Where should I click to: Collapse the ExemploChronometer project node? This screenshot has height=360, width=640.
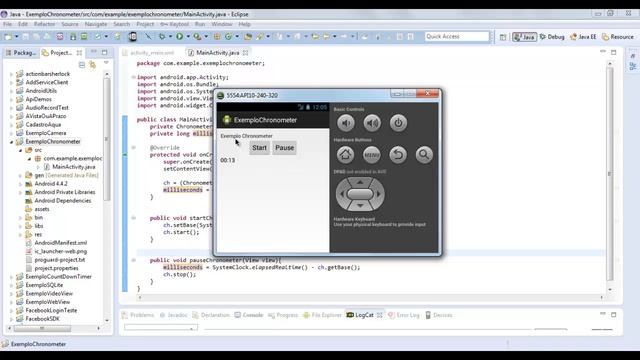pyautogui.click(x=11, y=142)
